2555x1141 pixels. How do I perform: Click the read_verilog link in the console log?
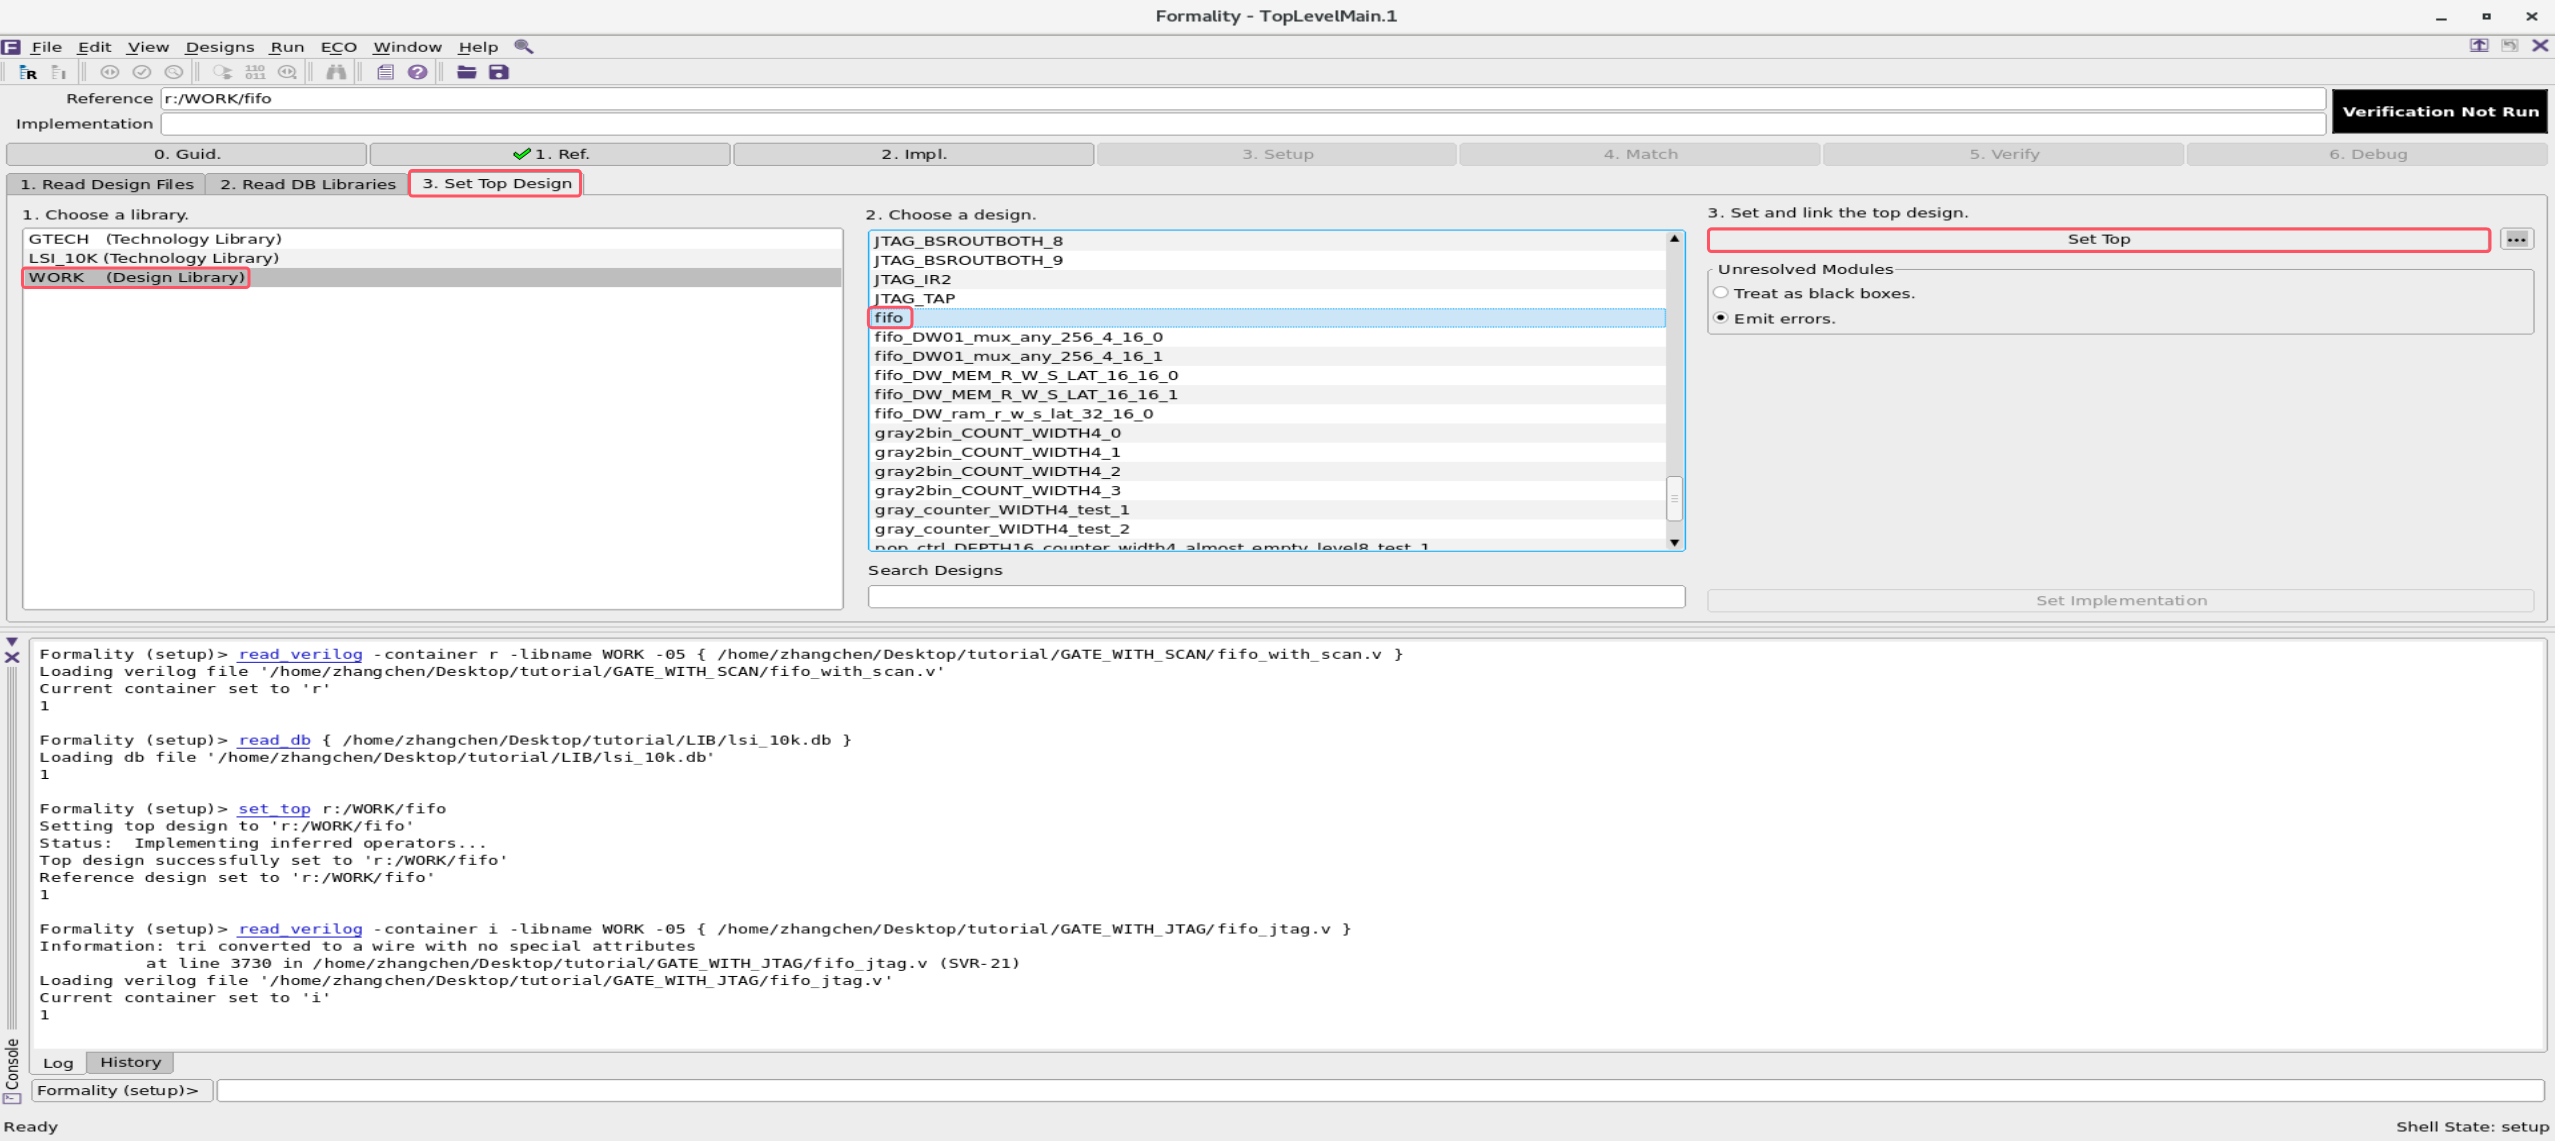point(299,653)
